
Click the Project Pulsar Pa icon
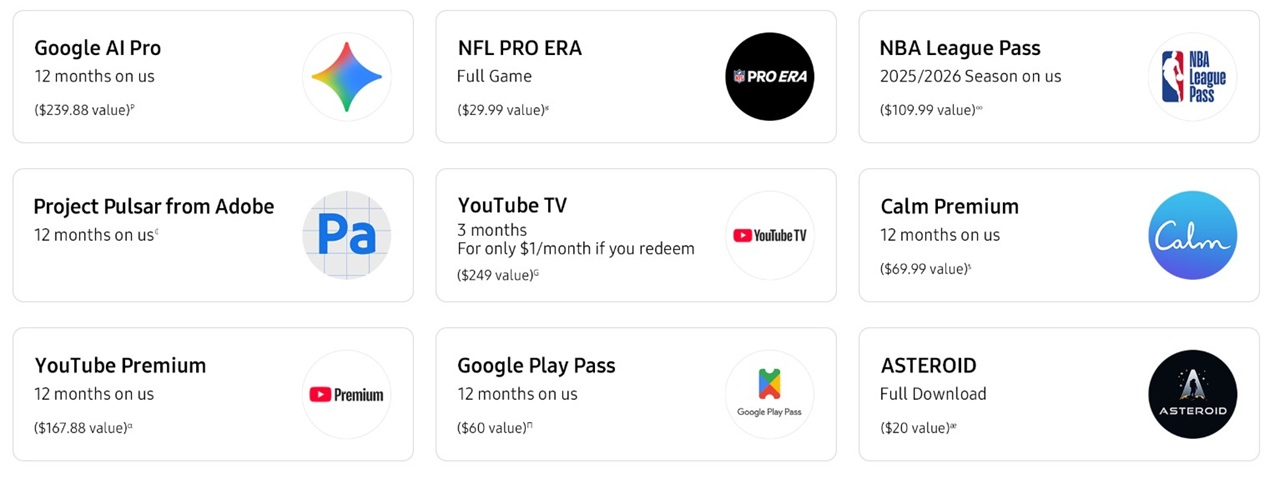pyautogui.click(x=346, y=235)
